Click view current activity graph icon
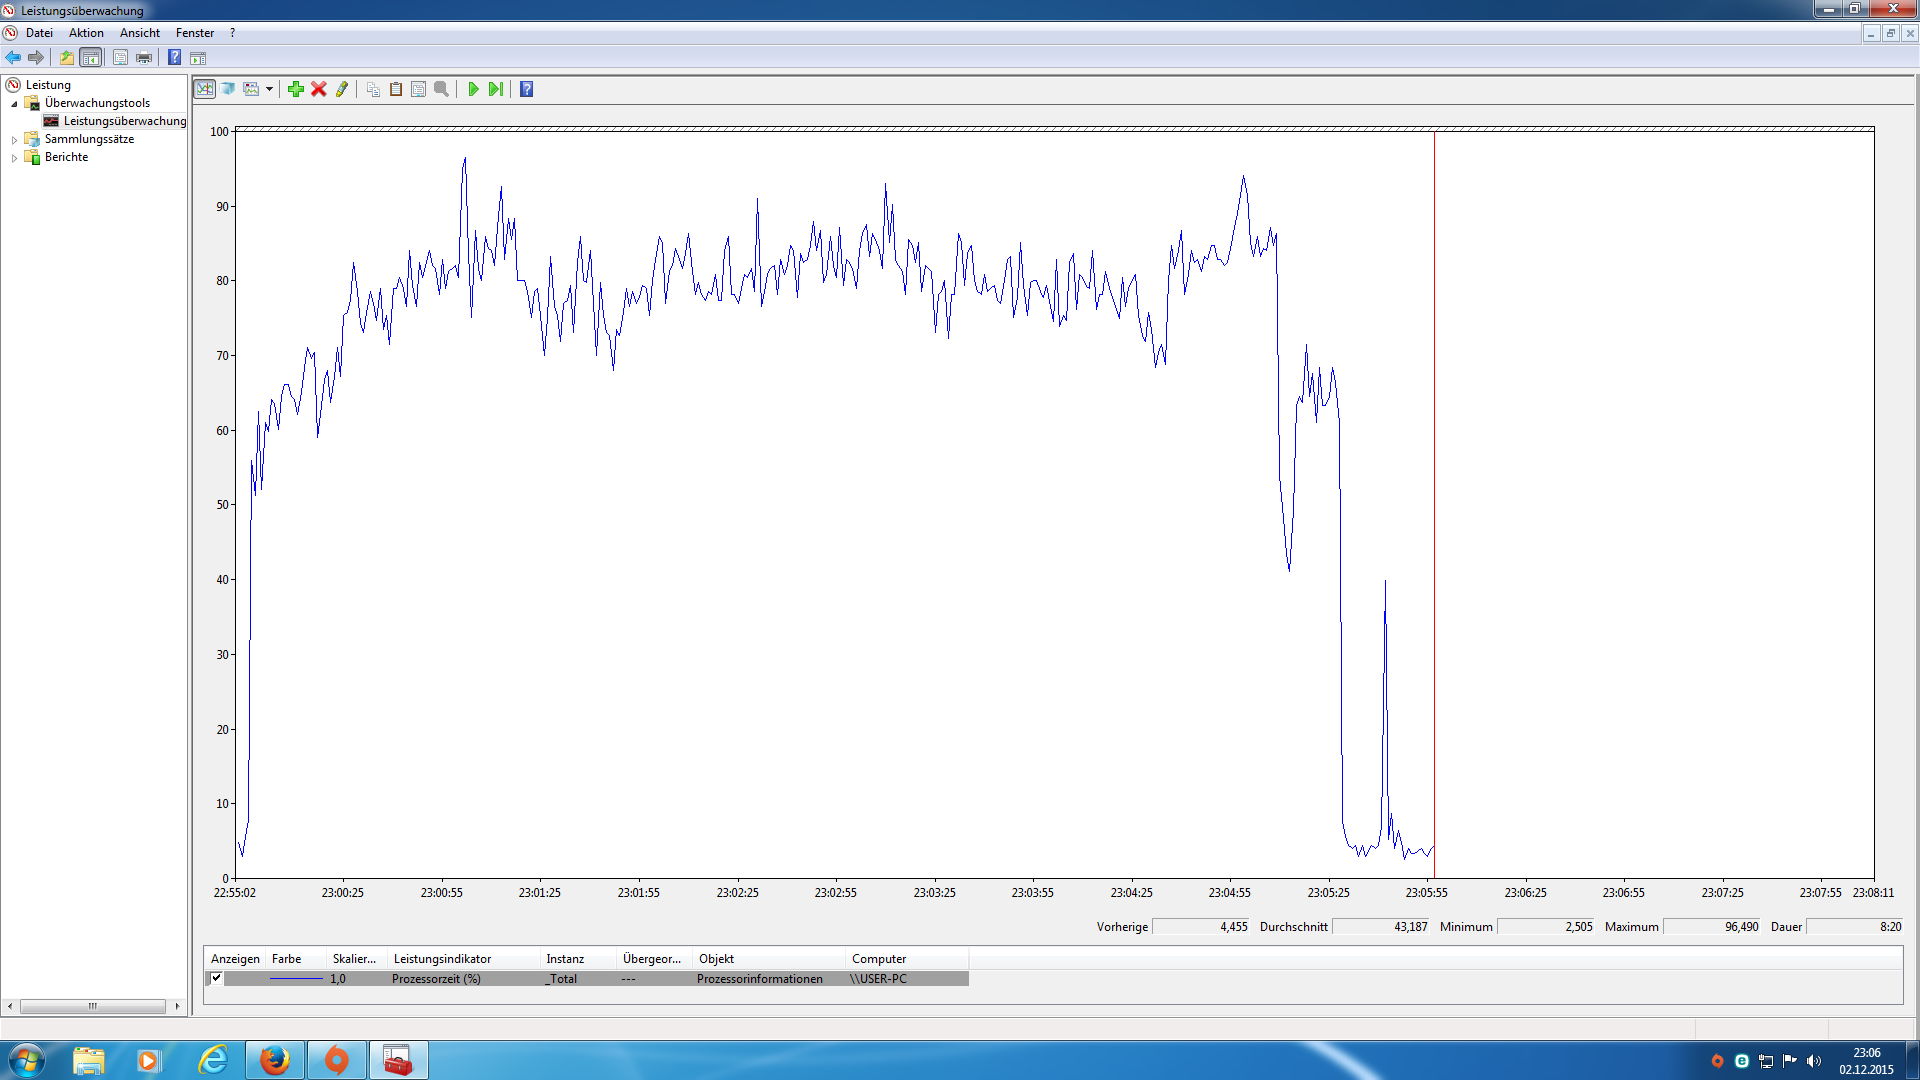 click(205, 89)
